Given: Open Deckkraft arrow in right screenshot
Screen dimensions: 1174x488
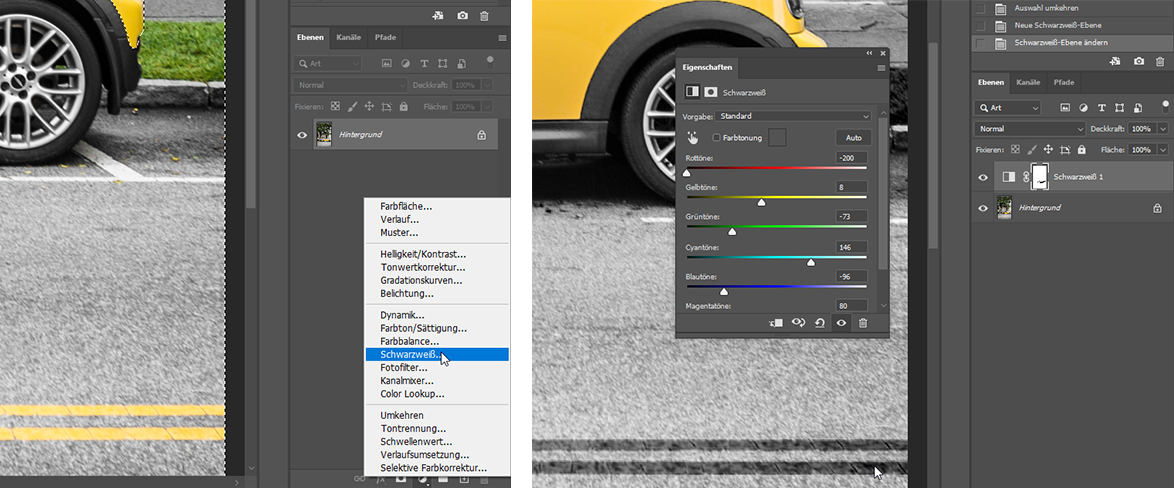Looking at the screenshot, I should pos(1162,129).
